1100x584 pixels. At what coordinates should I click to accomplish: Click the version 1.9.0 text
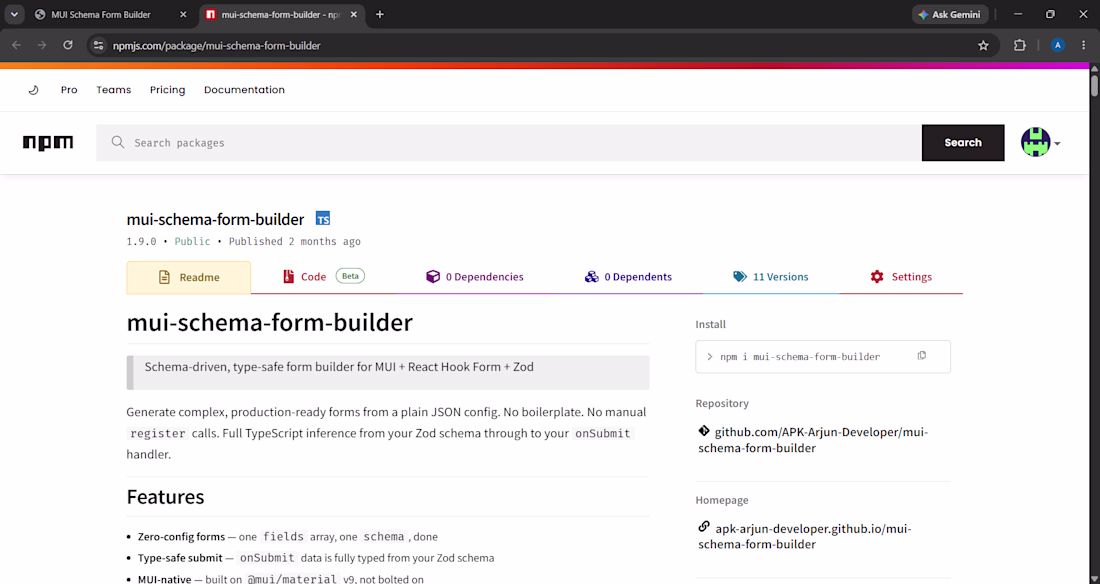click(141, 241)
